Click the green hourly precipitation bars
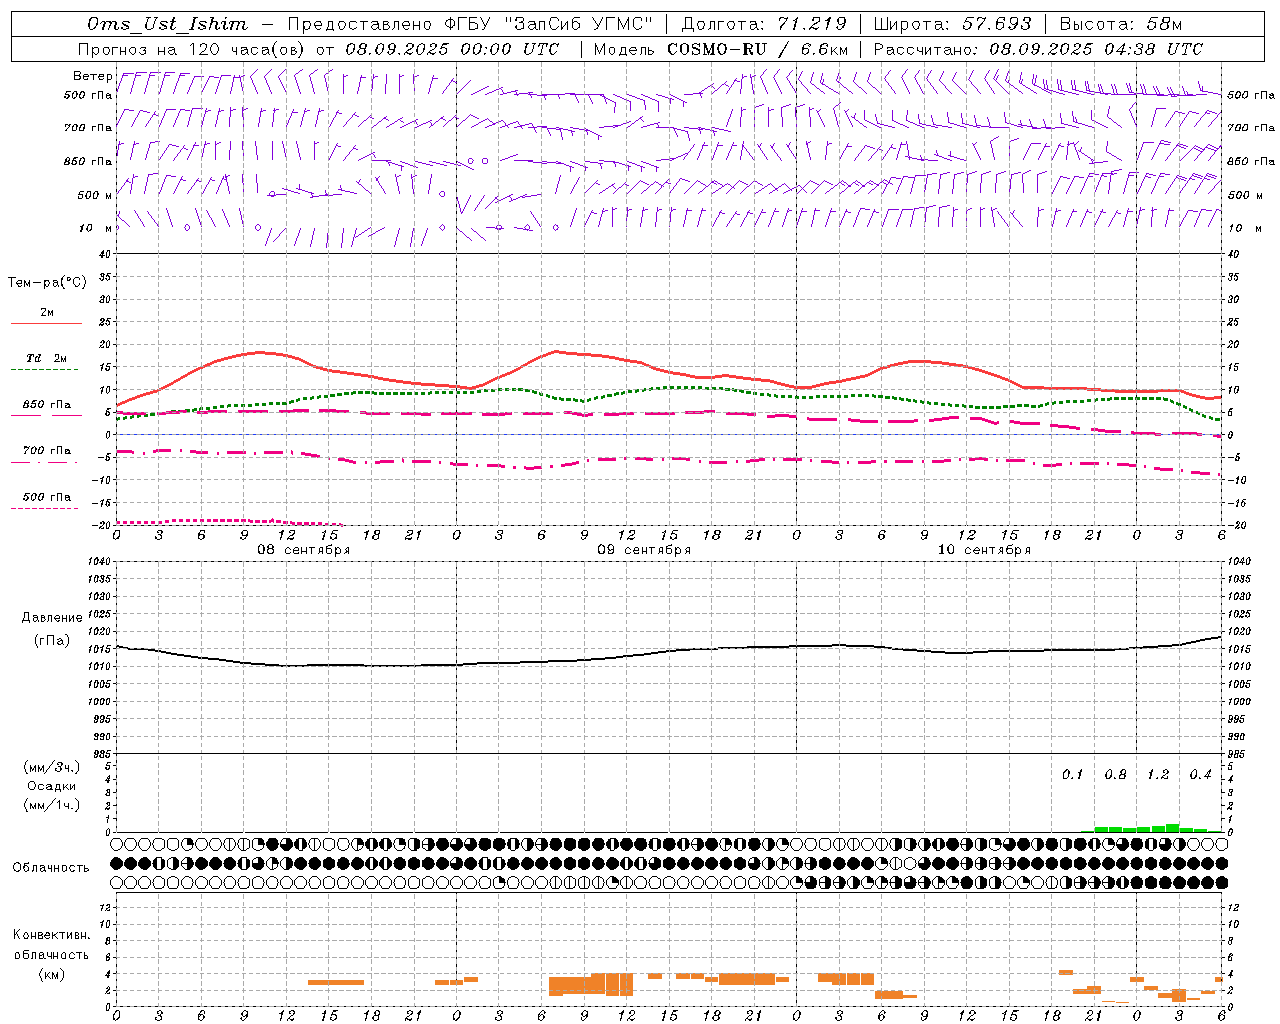The width and height of the screenshot is (1280, 1024). pyautogui.click(x=1150, y=828)
